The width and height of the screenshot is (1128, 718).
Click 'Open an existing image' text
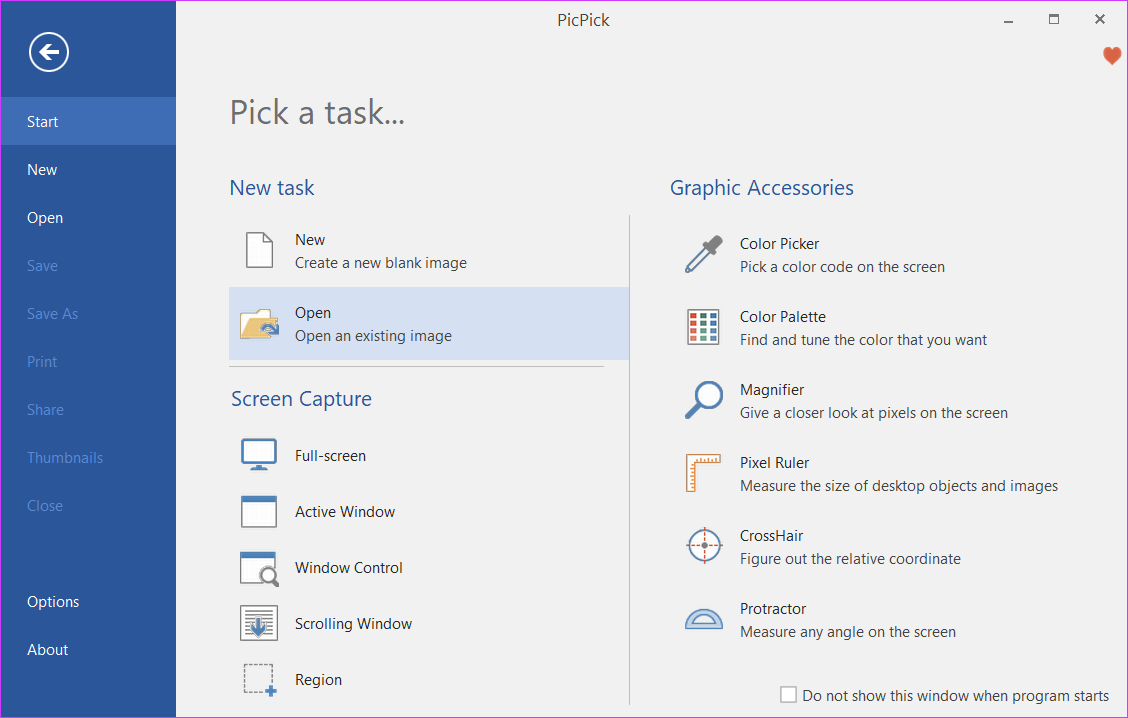click(373, 336)
